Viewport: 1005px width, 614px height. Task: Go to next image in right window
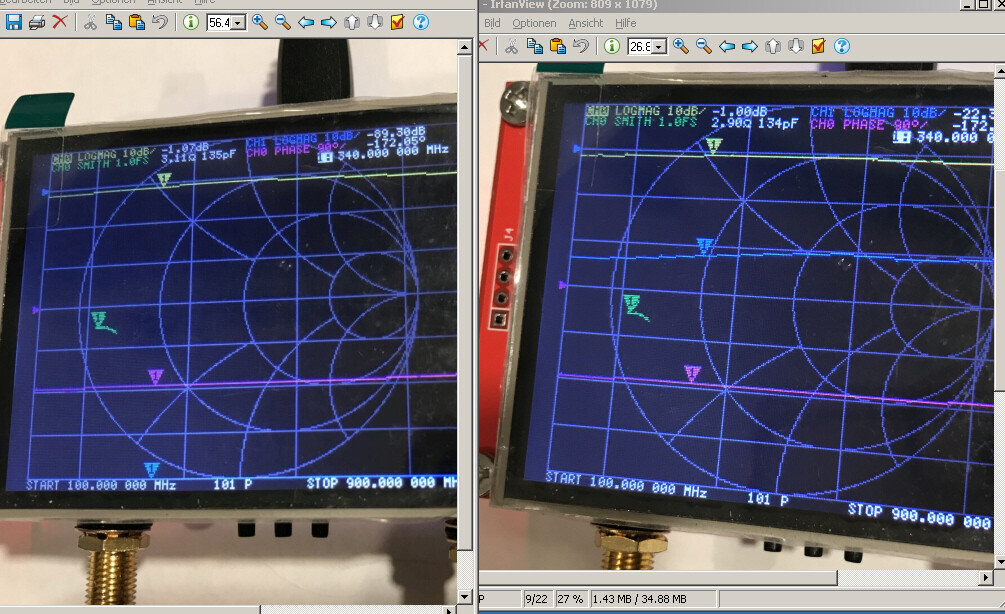tap(750, 46)
